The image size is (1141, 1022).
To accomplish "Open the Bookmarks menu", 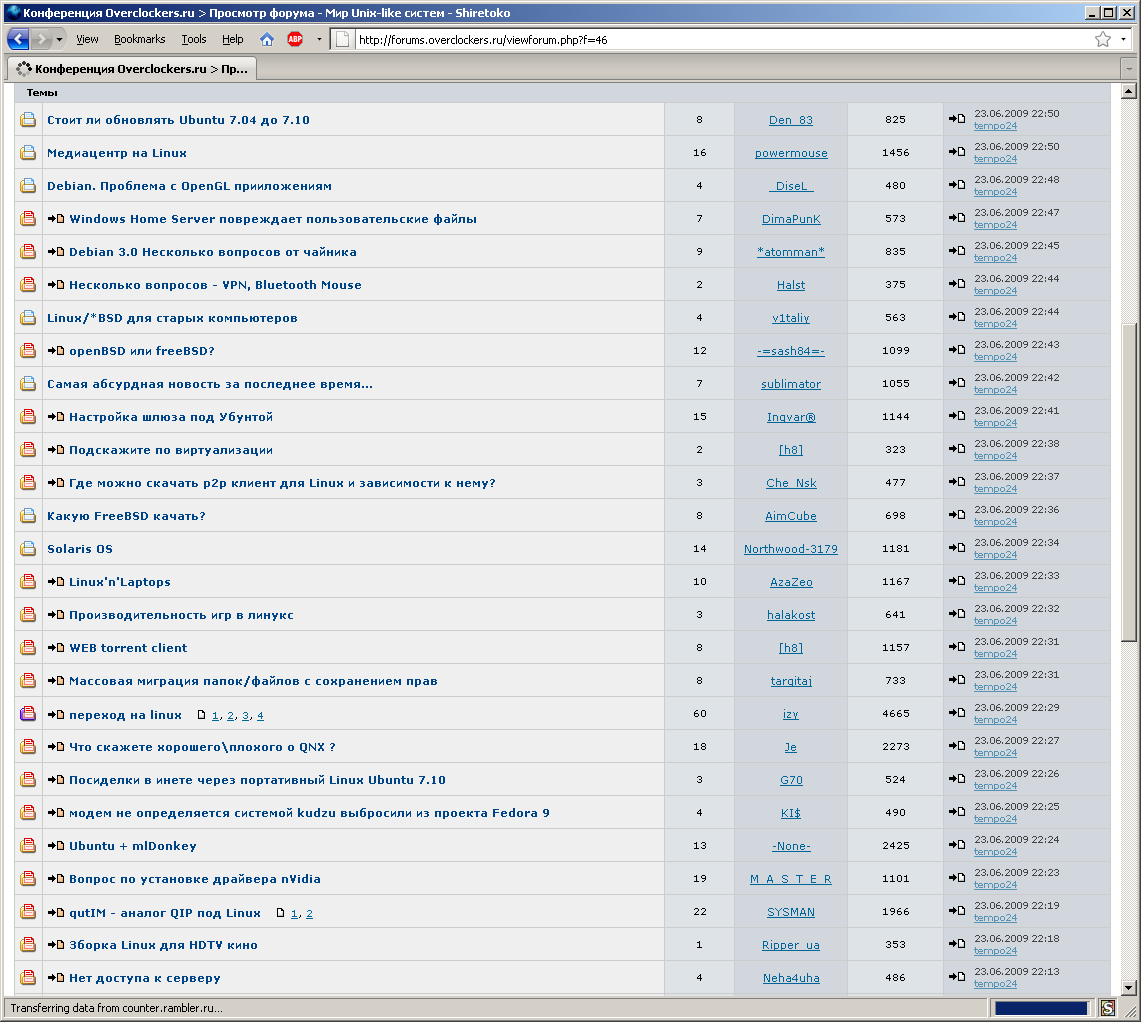I will click(140, 39).
